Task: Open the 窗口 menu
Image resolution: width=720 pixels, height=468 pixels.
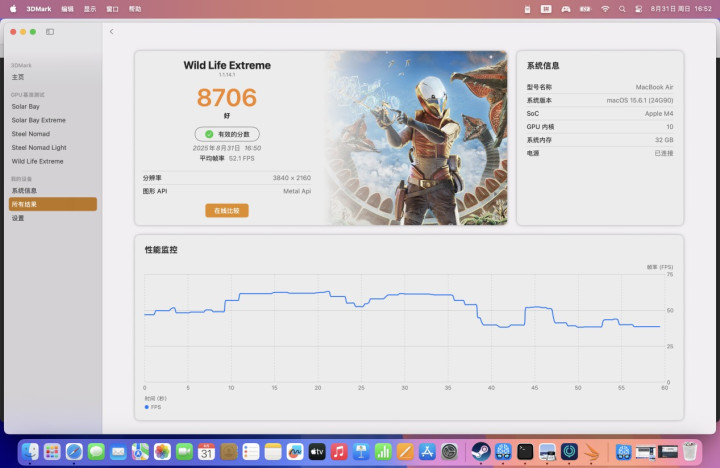Action: point(112,9)
